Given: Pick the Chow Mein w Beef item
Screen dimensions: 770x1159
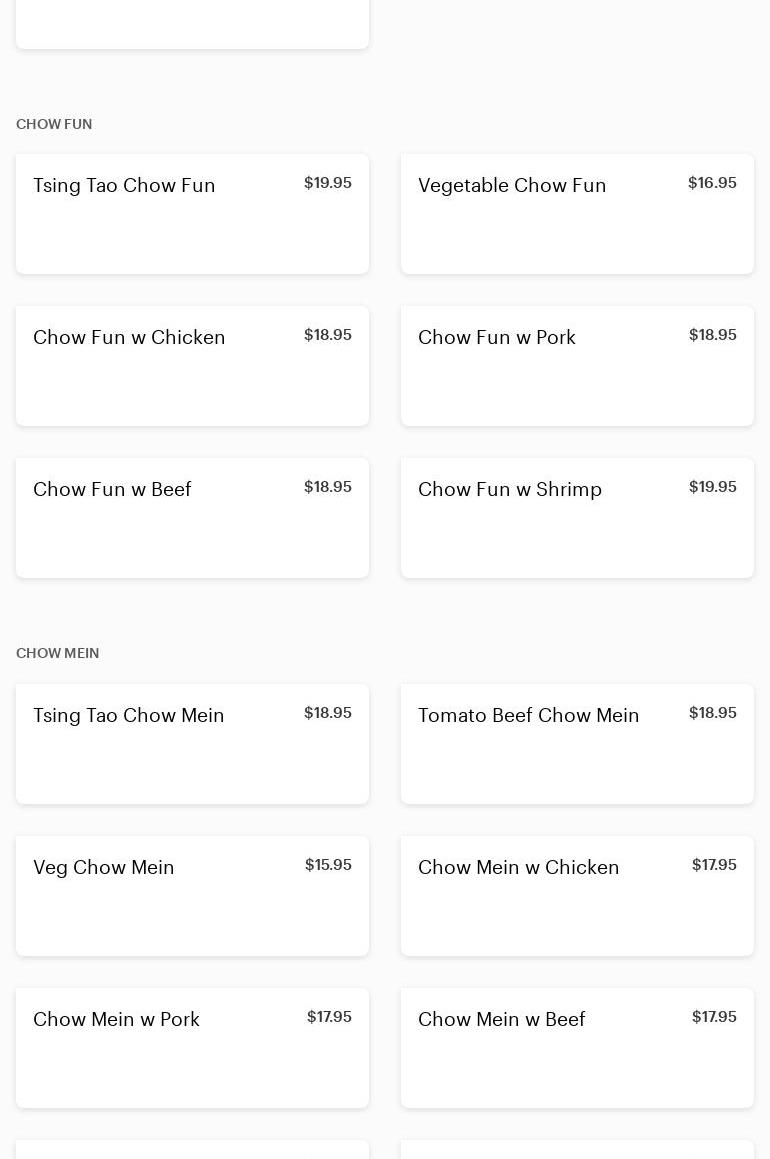Looking at the screenshot, I should click(x=577, y=1047).
